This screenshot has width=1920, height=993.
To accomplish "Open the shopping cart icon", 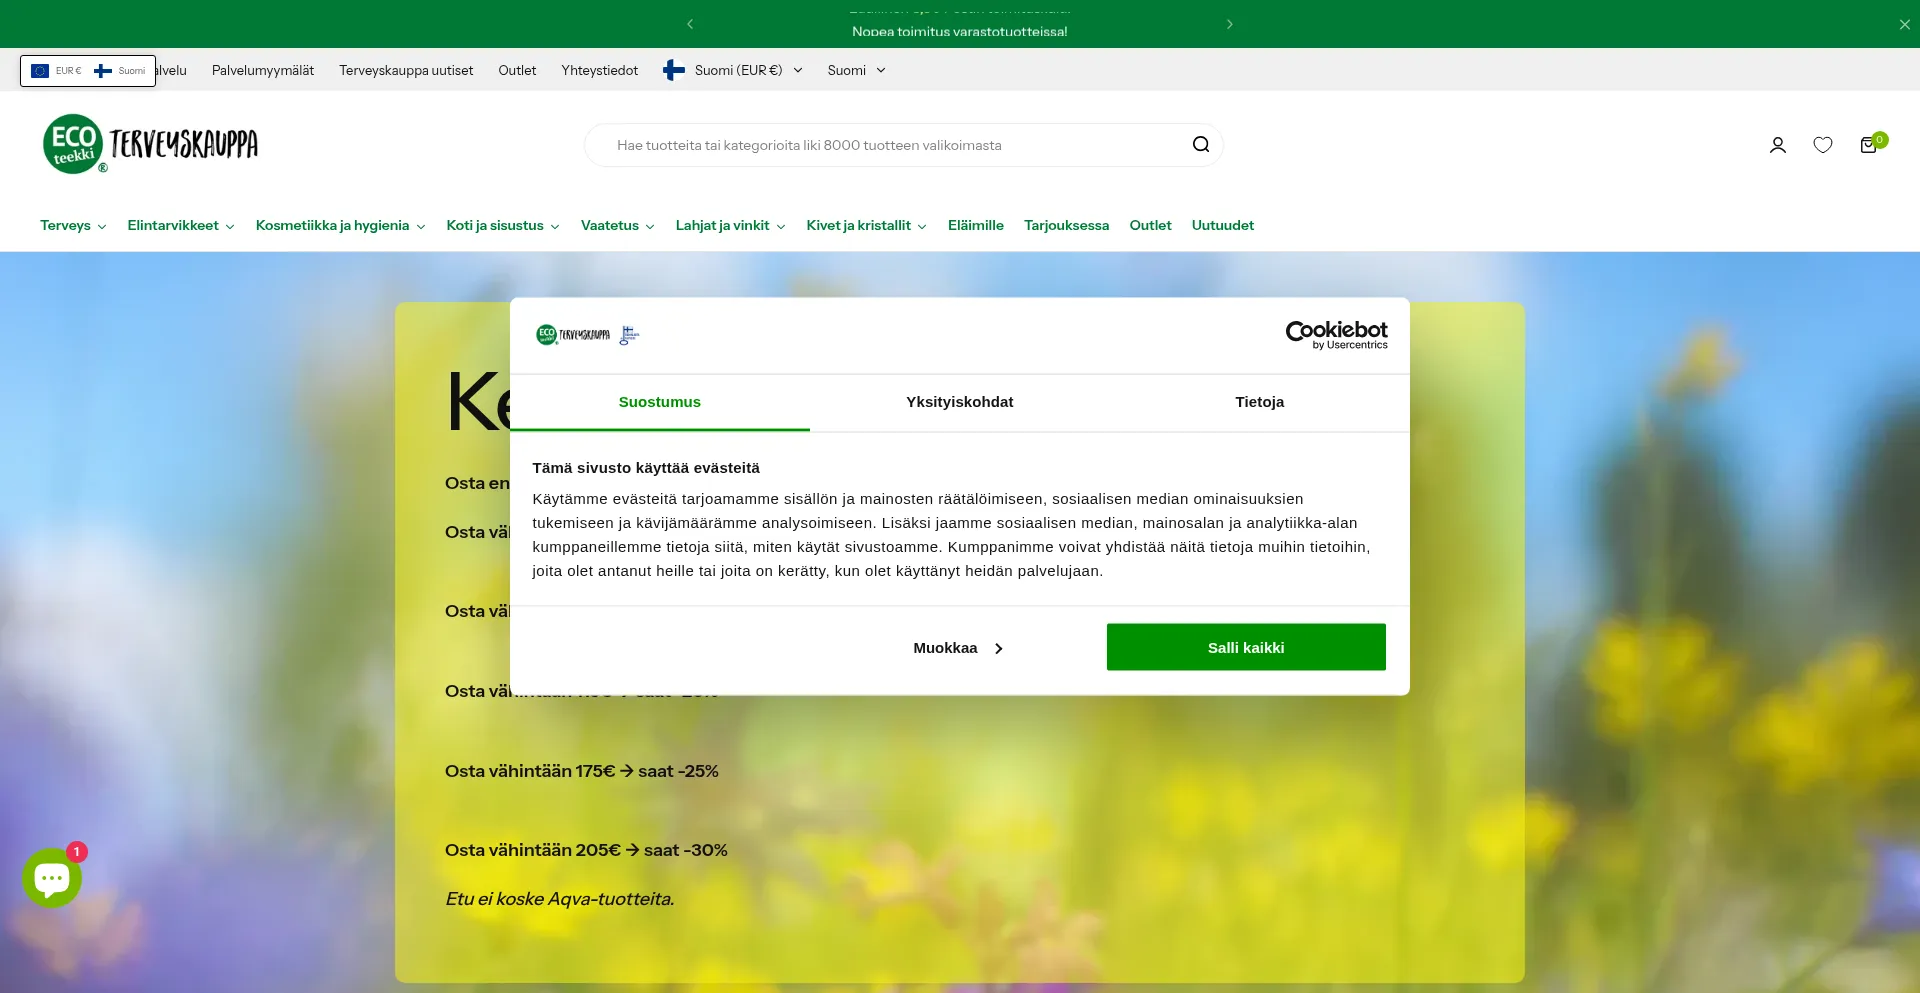I will click(1868, 145).
